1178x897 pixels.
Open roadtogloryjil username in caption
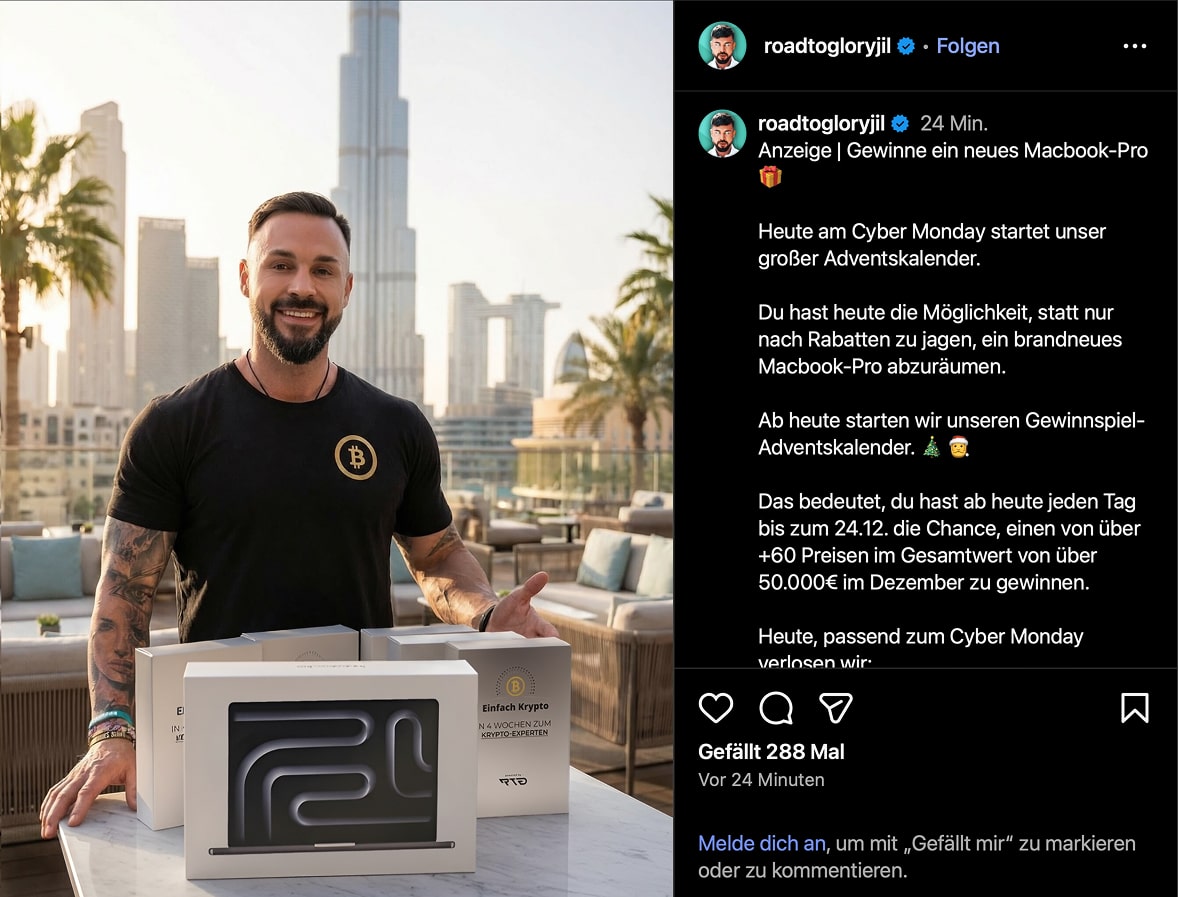tap(821, 123)
